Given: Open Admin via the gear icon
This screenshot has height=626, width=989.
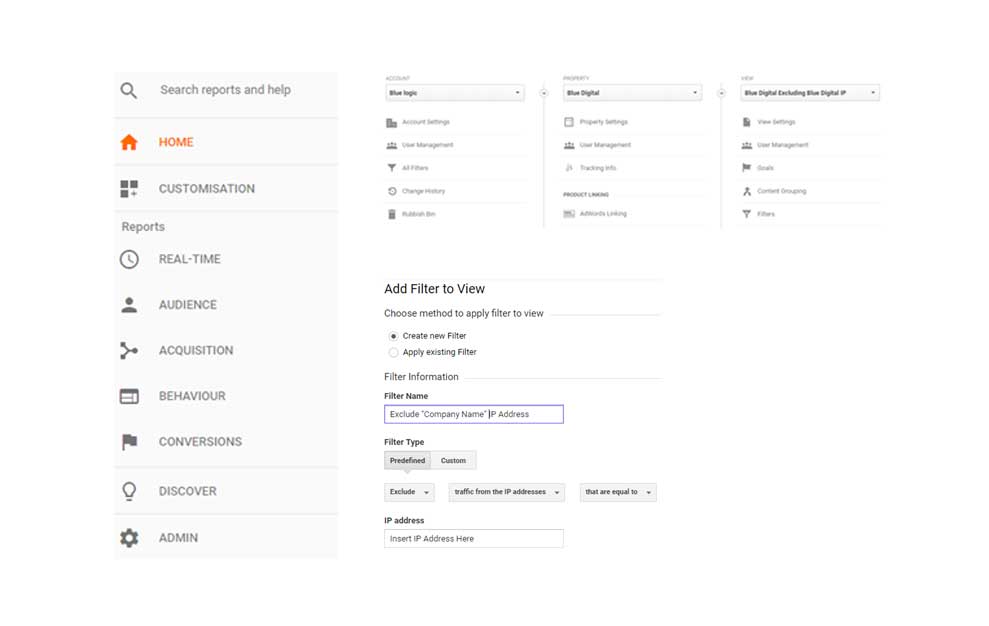Looking at the screenshot, I should coord(130,537).
